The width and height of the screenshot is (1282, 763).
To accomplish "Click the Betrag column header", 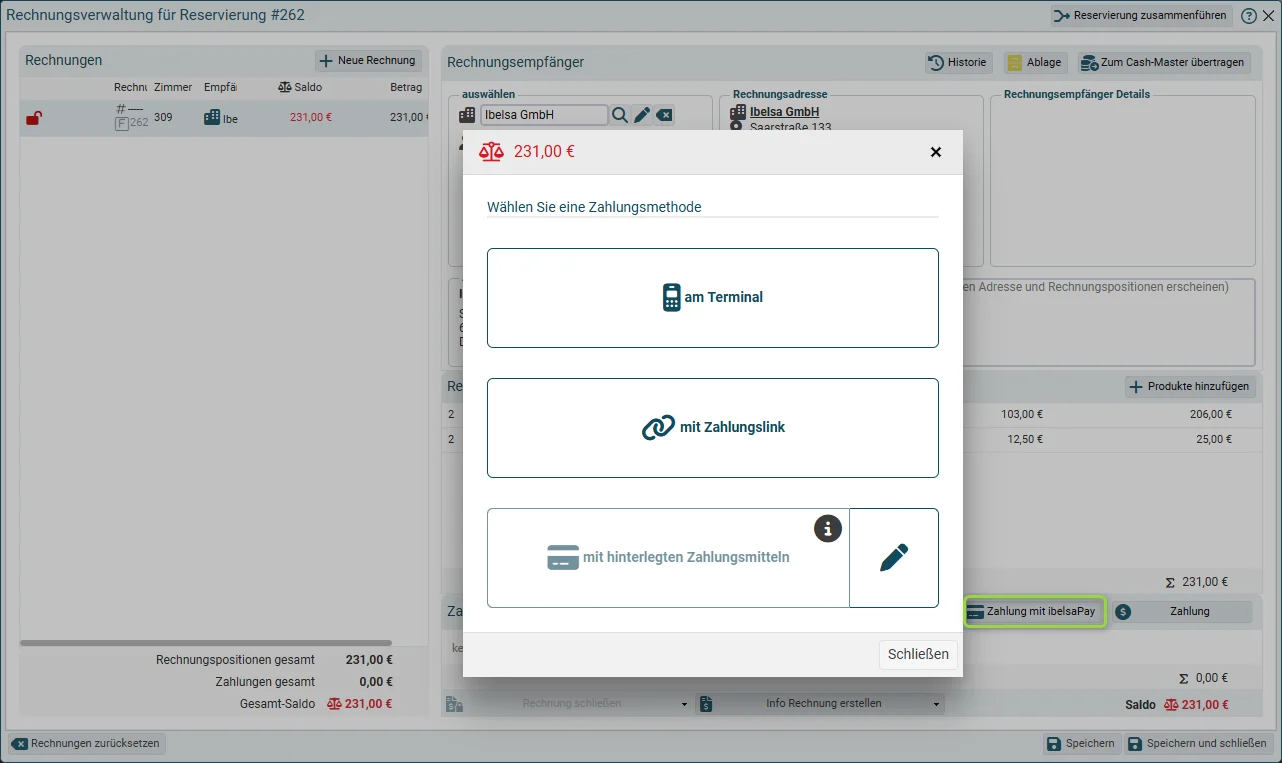I will 406,88.
